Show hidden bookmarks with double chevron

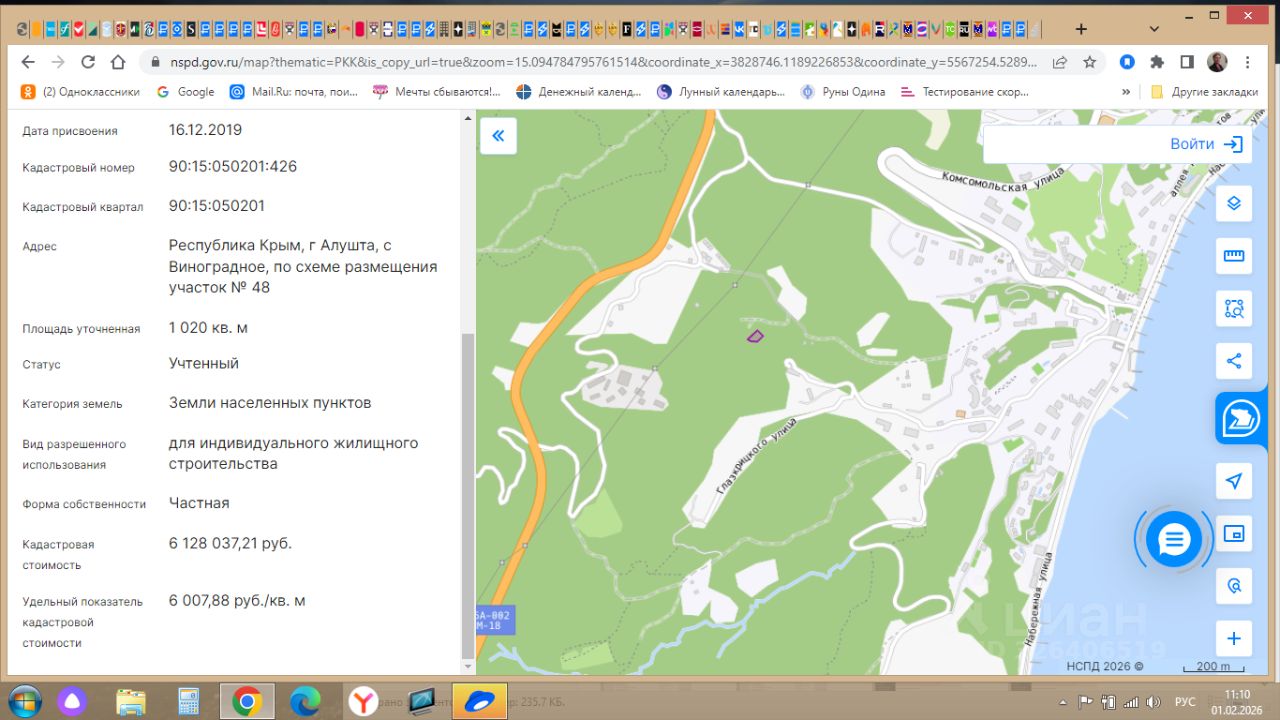click(x=1127, y=92)
